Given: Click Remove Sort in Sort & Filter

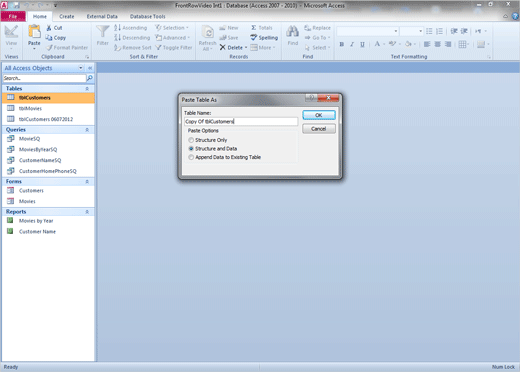Looking at the screenshot, I should coord(133,48).
